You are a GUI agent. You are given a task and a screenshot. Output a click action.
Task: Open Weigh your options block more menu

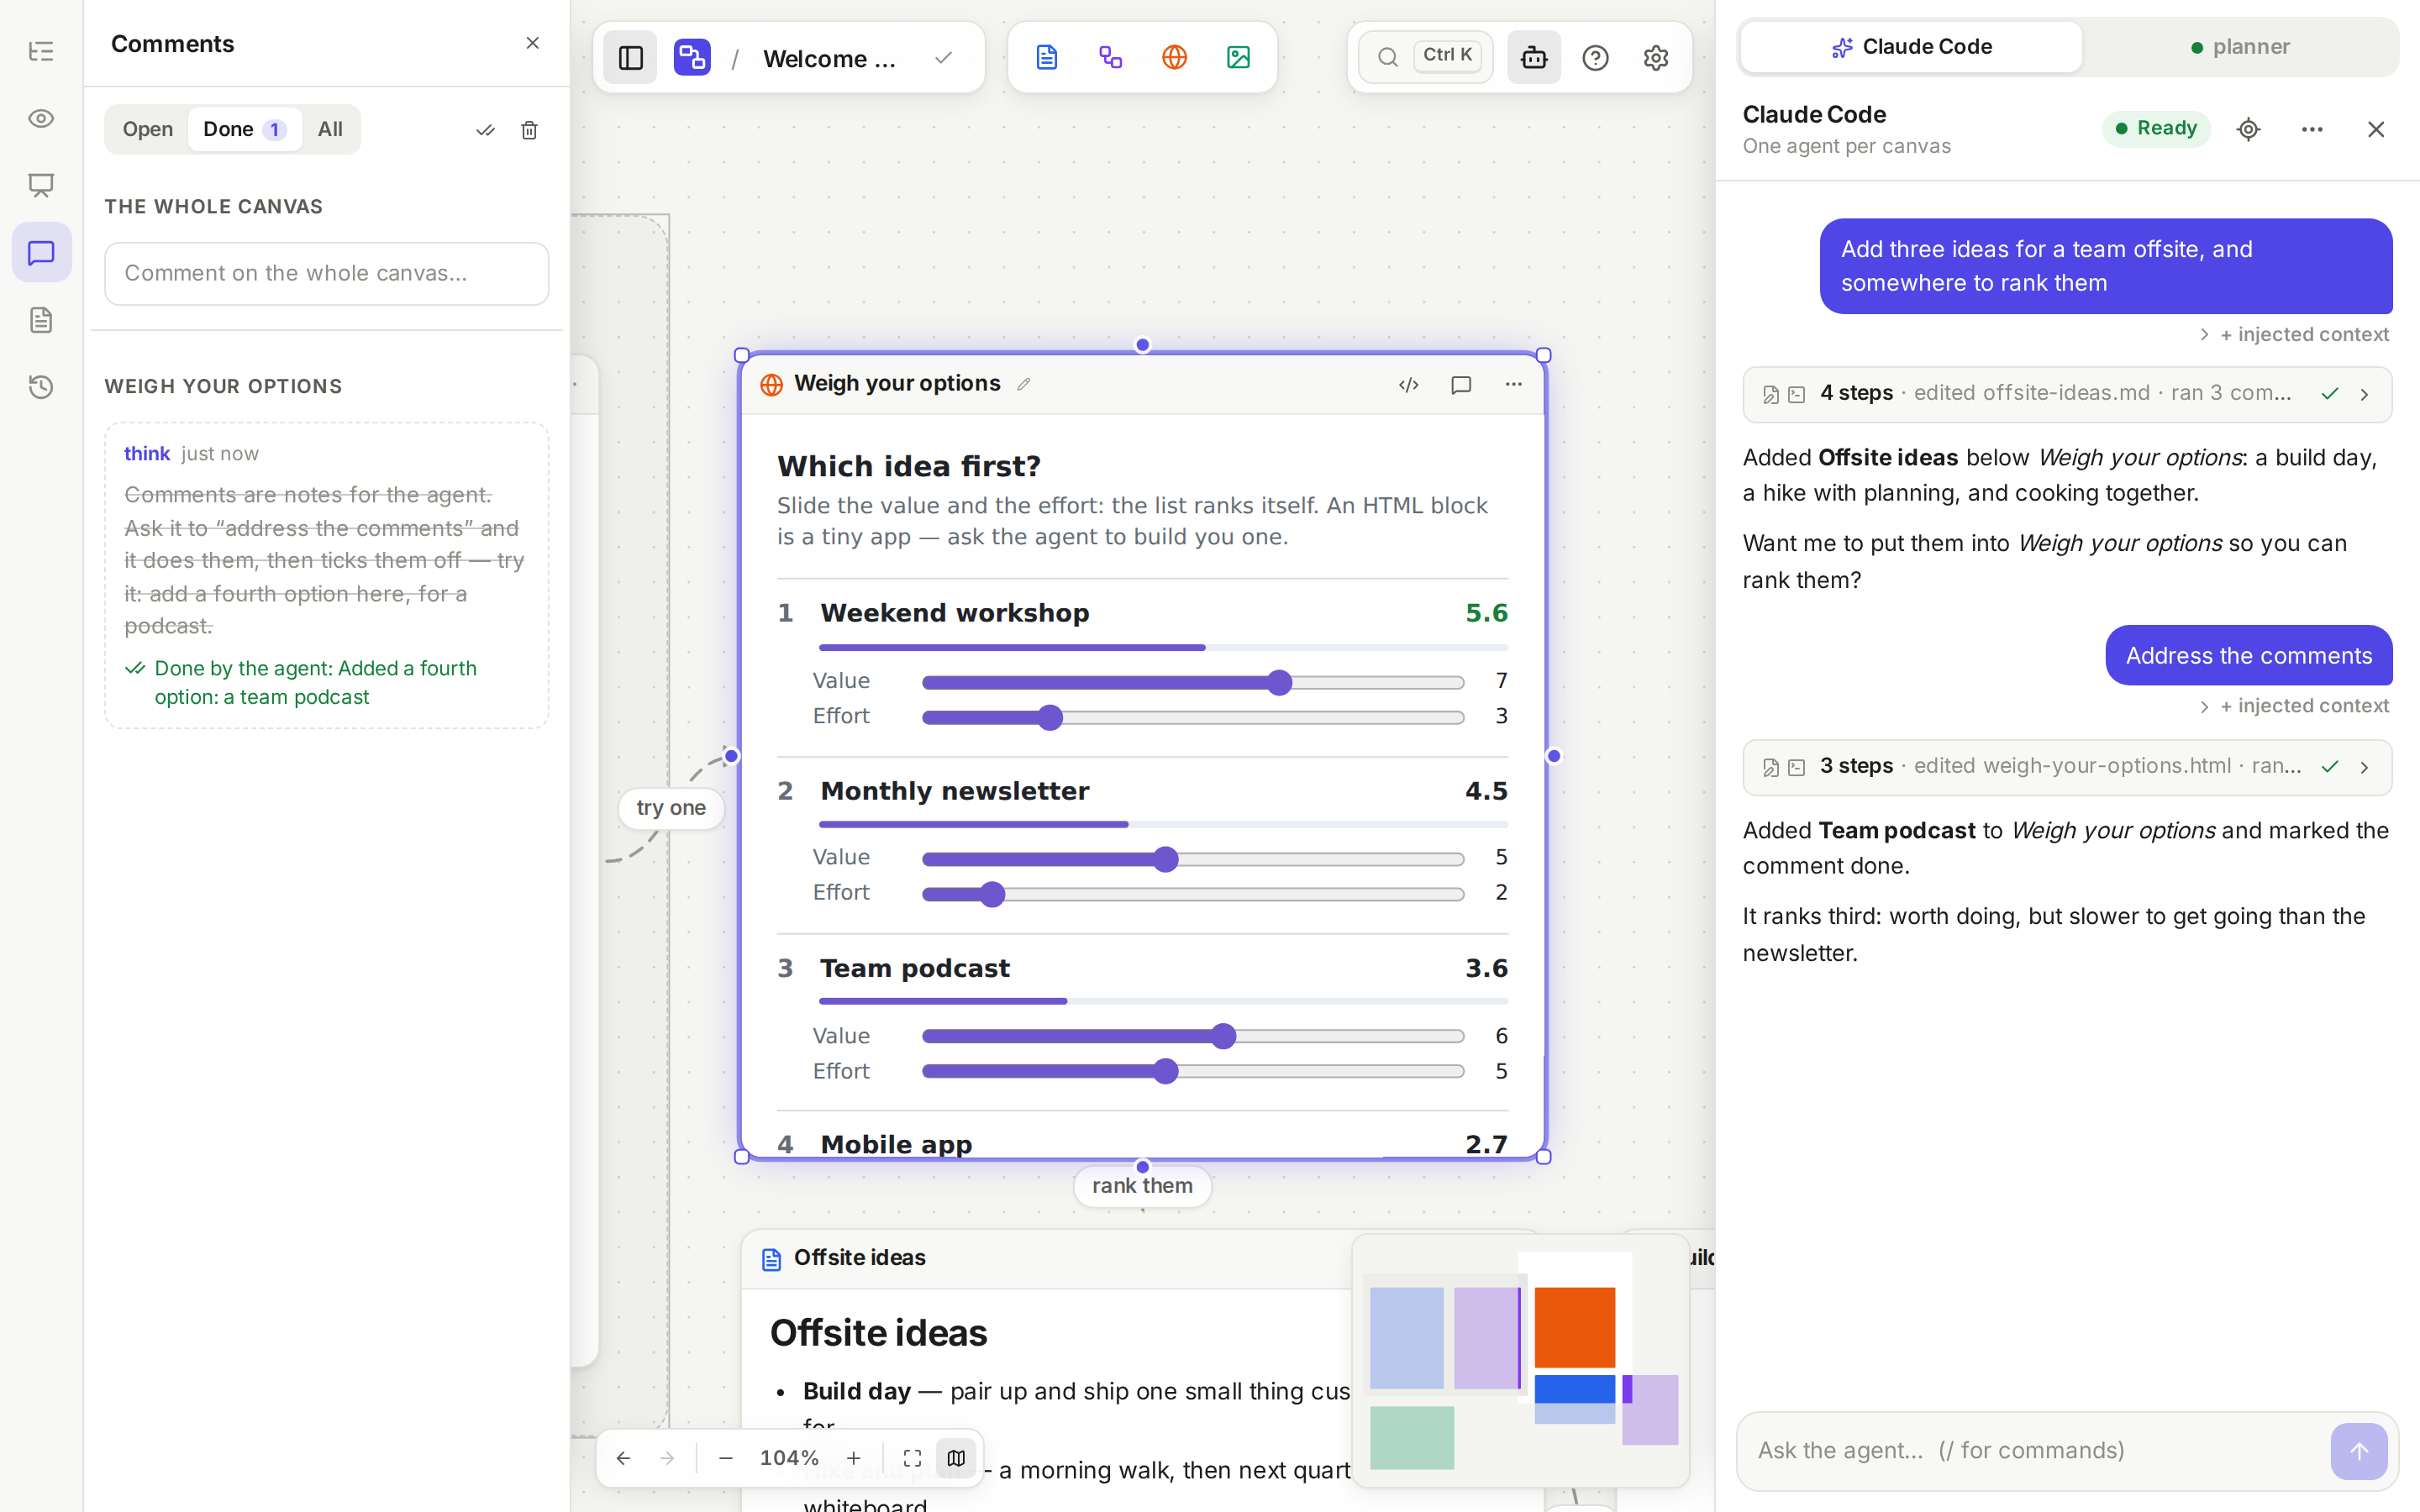[1514, 385]
